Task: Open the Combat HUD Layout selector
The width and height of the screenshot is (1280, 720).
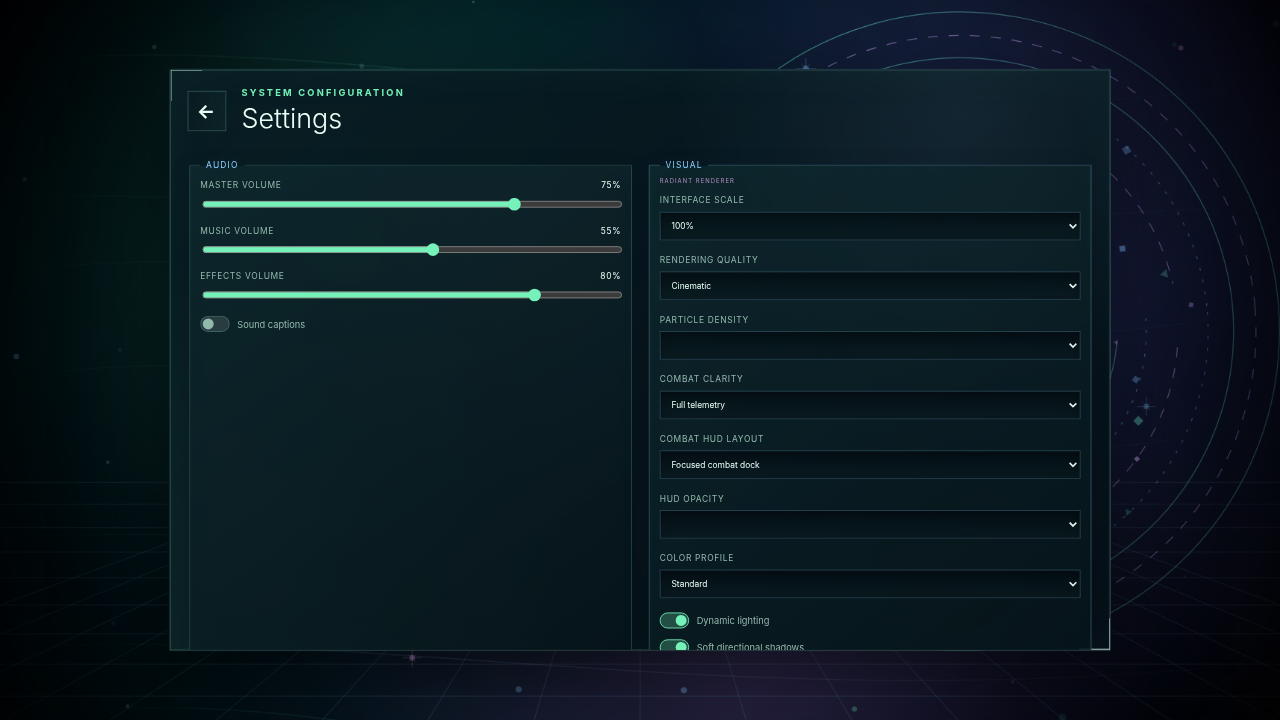Action: pos(870,465)
